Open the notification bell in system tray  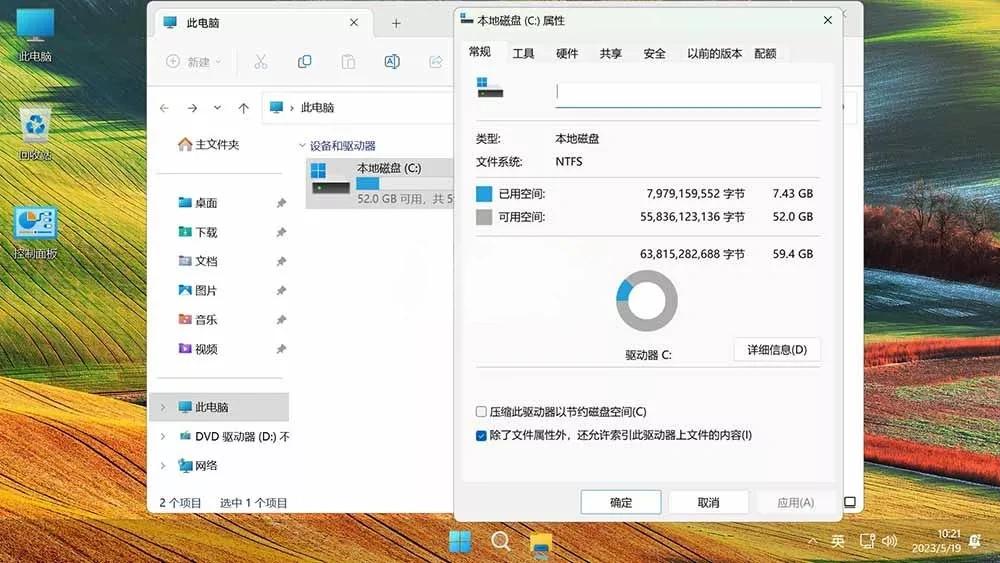click(x=975, y=541)
